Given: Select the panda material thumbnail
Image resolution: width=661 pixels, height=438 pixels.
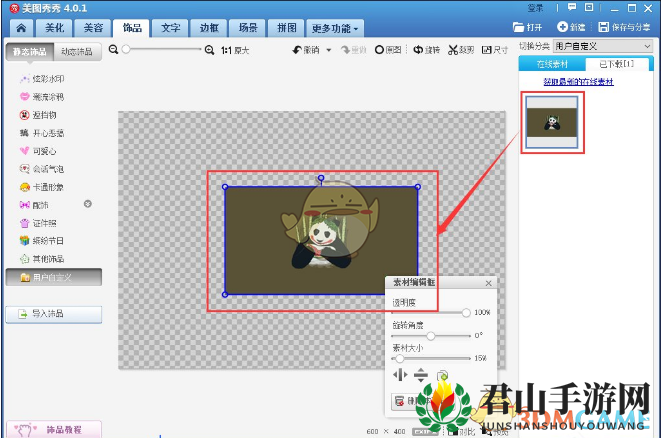Looking at the screenshot, I should tap(552, 122).
